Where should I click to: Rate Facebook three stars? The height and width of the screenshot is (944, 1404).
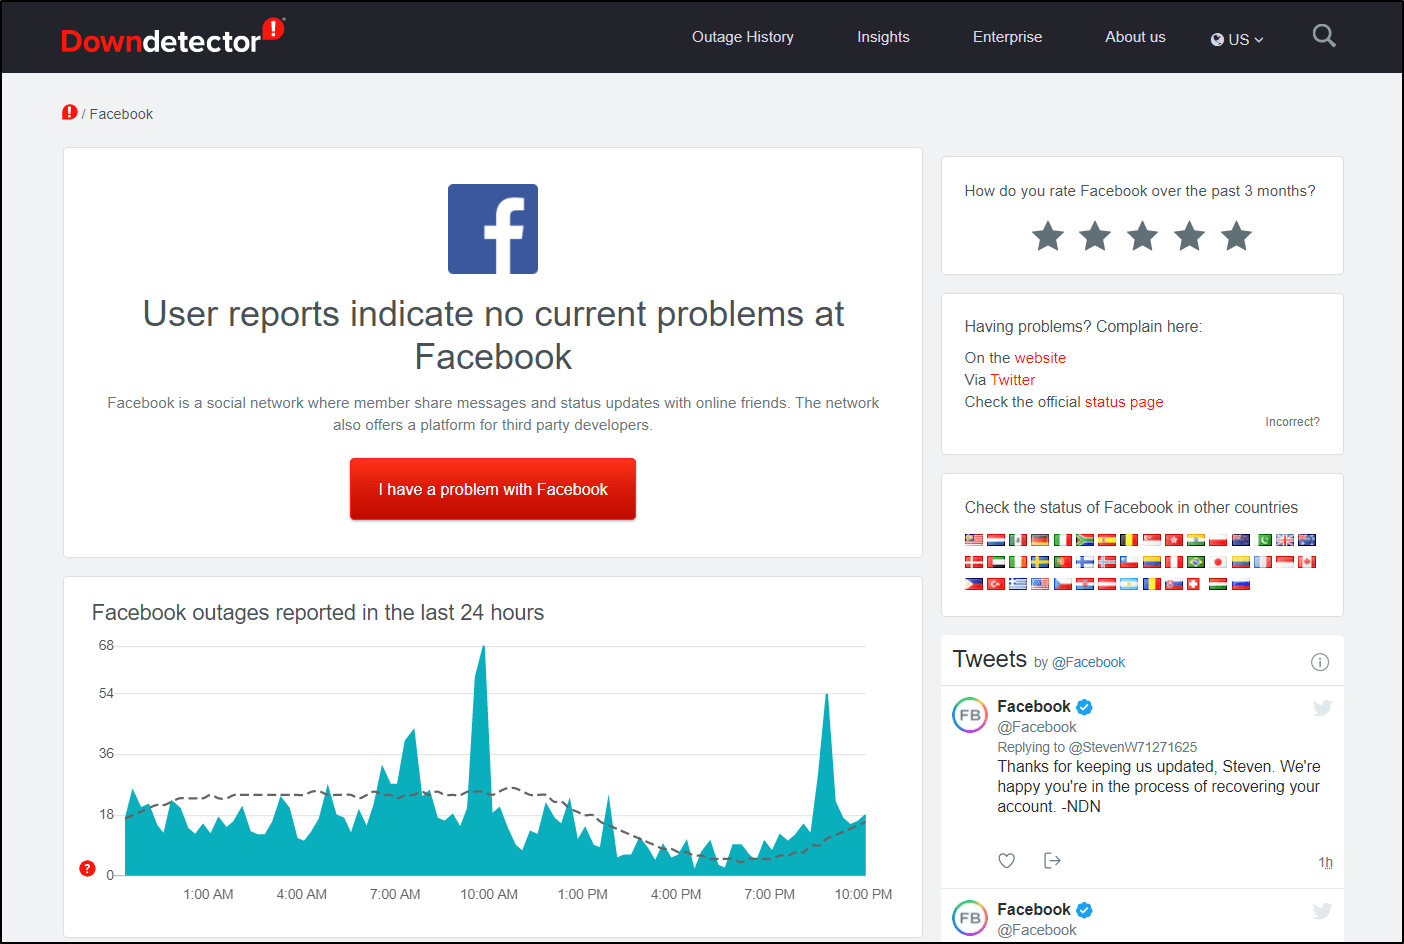[x=1142, y=236]
